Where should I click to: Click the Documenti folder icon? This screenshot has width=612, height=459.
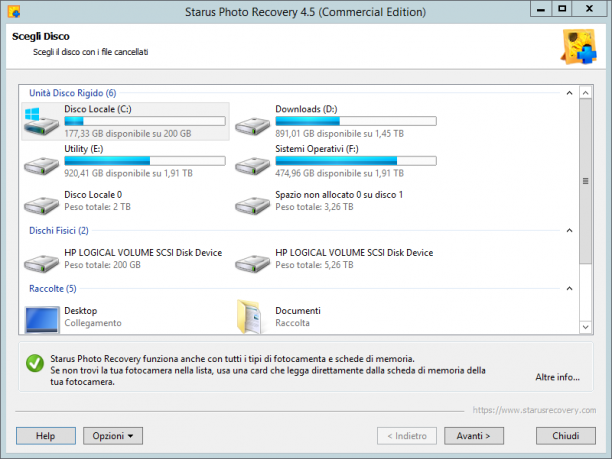pyautogui.click(x=249, y=317)
